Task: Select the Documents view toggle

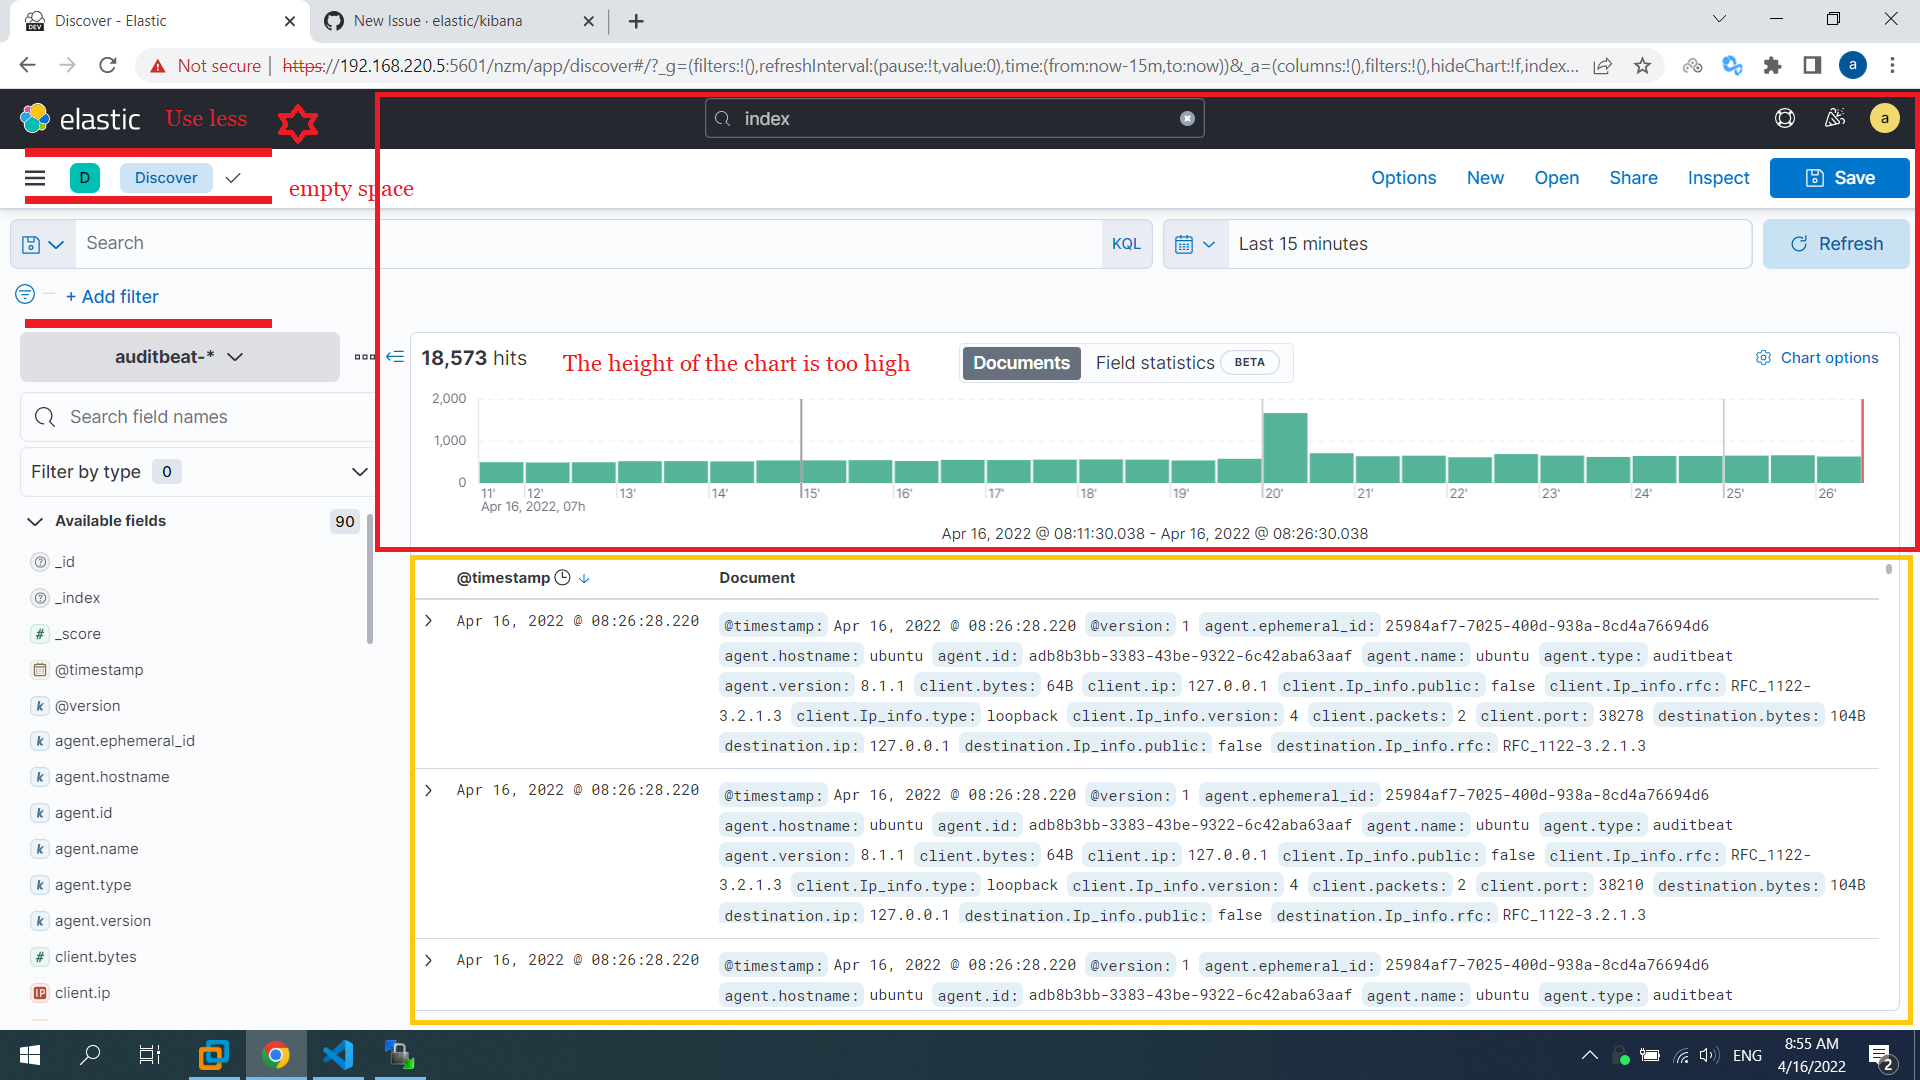Action: tap(1021, 363)
